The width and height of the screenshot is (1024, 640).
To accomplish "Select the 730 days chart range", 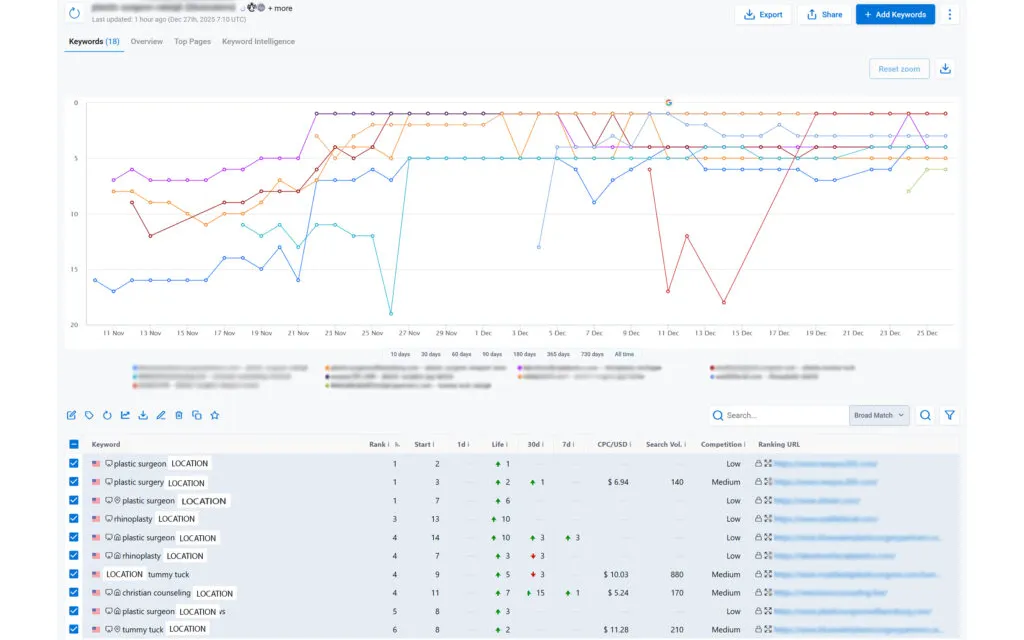I will pos(592,354).
